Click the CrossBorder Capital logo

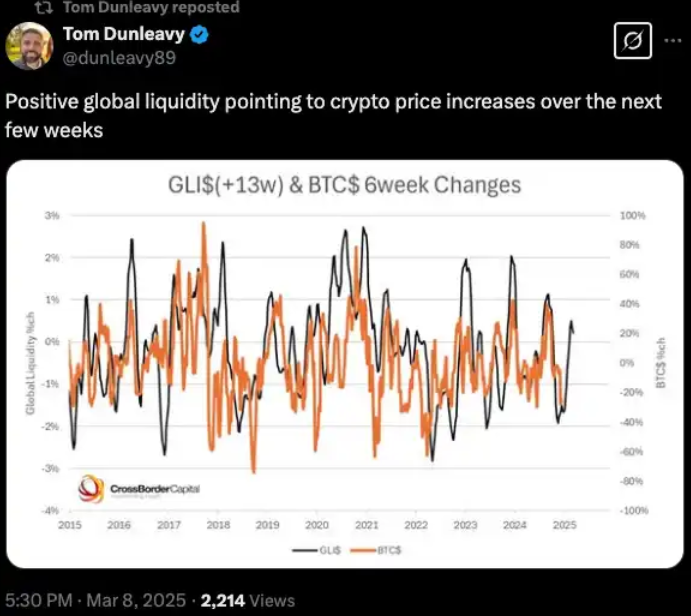[x=139, y=489]
